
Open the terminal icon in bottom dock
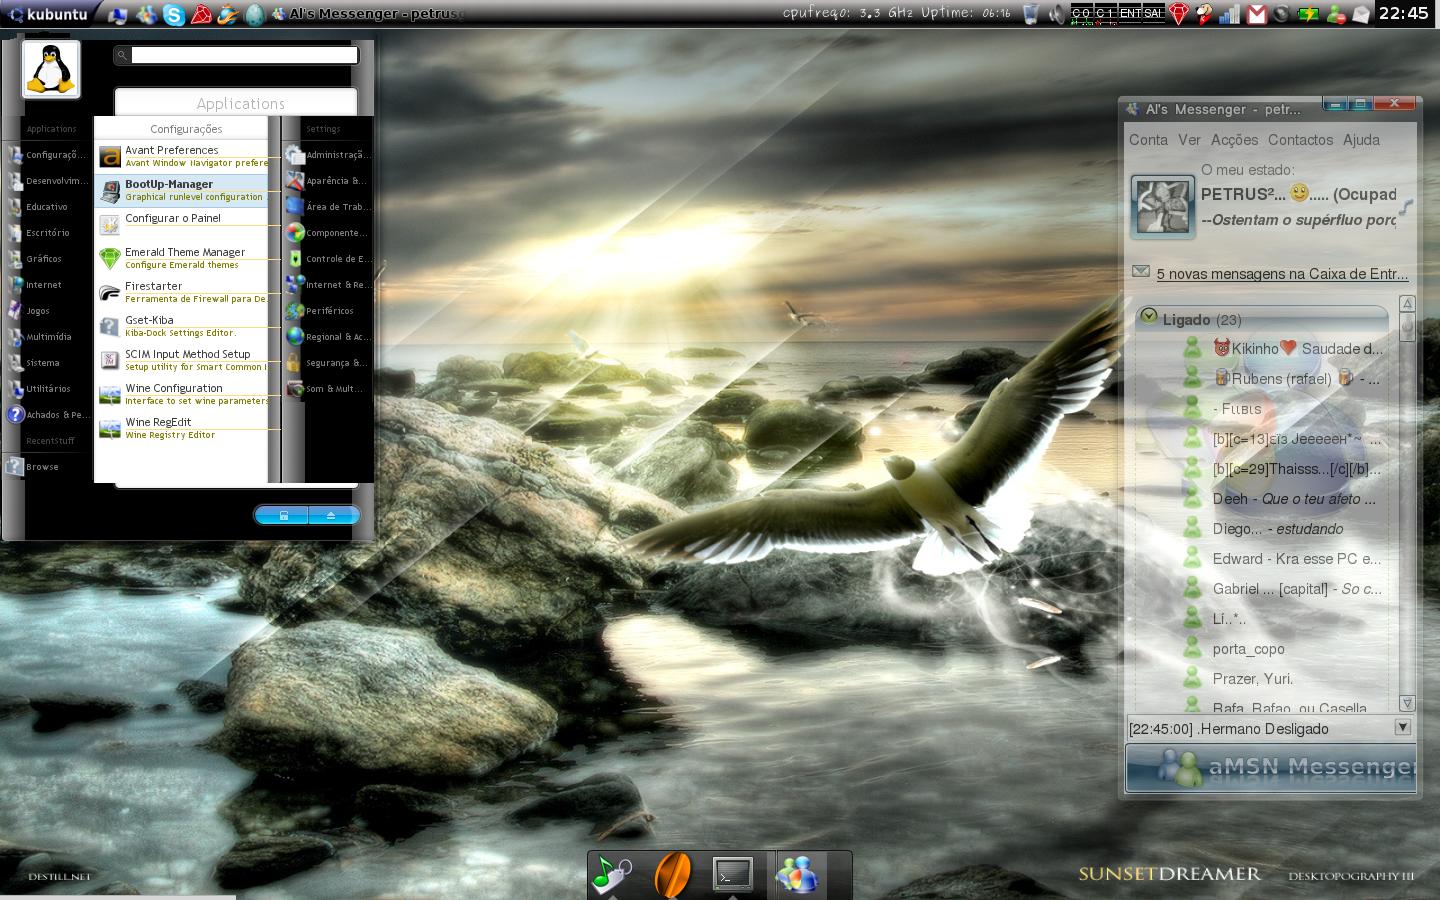pyautogui.click(x=732, y=874)
